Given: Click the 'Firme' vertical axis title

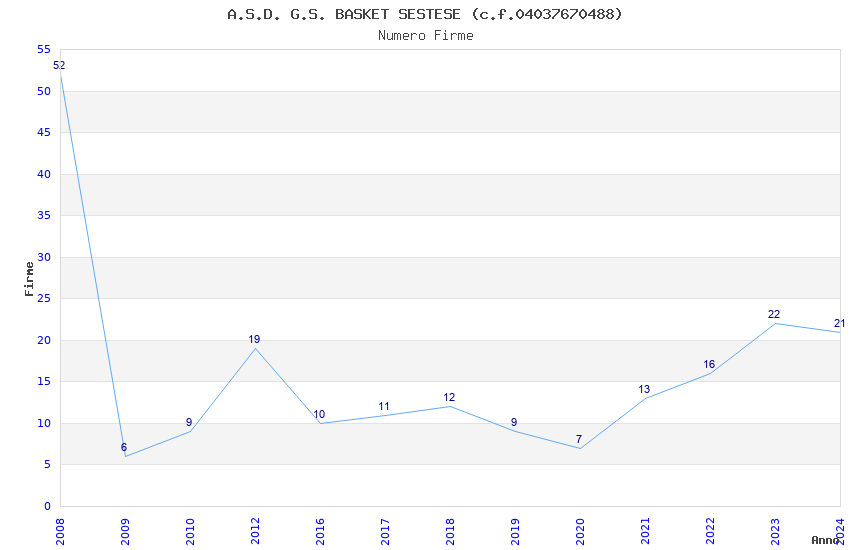Looking at the screenshot, I should point(29,279).
